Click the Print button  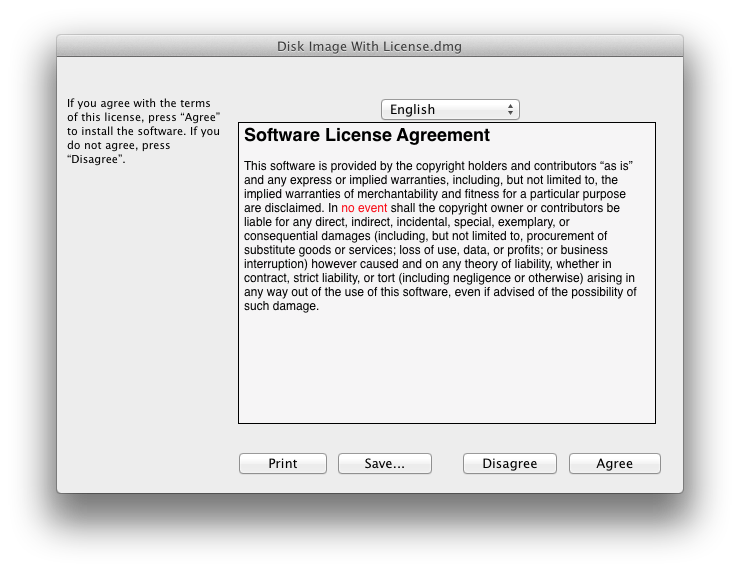pos(283,463)
